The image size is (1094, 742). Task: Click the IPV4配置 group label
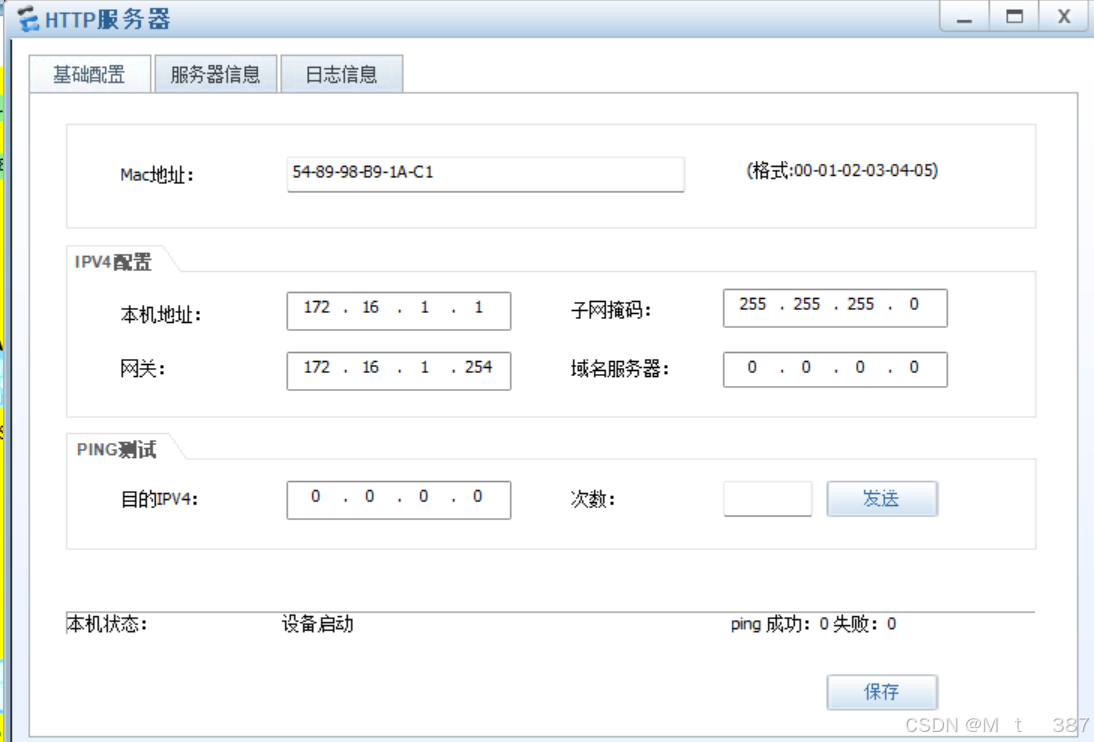click(x=113, y=262)
